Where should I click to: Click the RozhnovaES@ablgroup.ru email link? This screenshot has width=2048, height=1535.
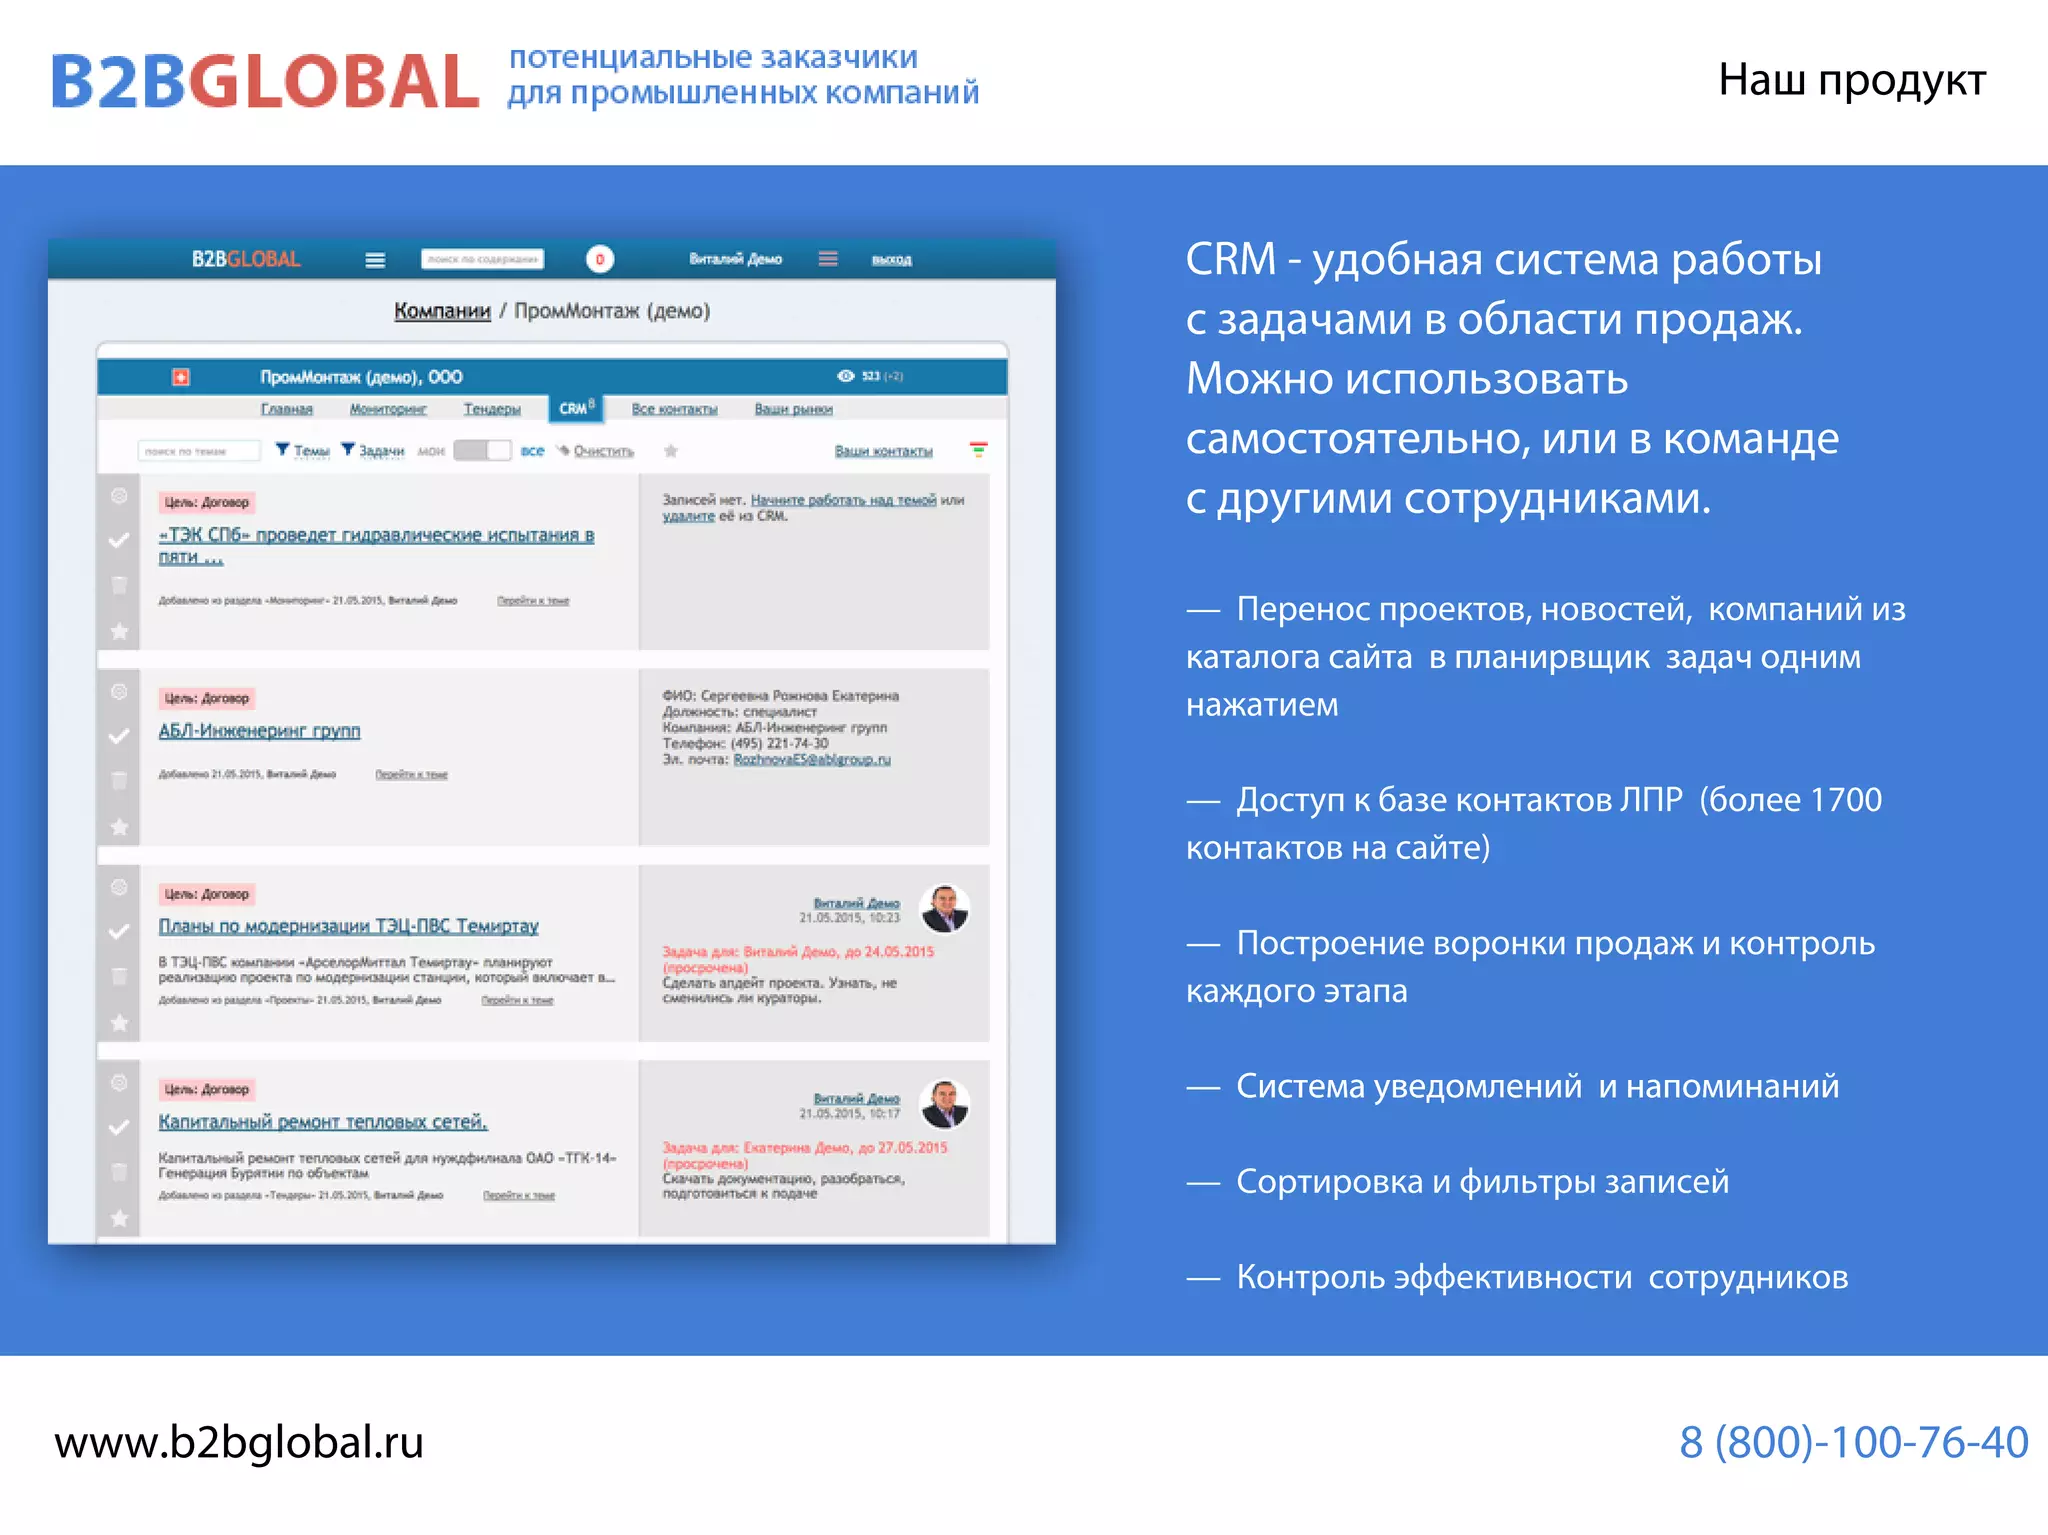pyautogui.click(x=812, y=760)
